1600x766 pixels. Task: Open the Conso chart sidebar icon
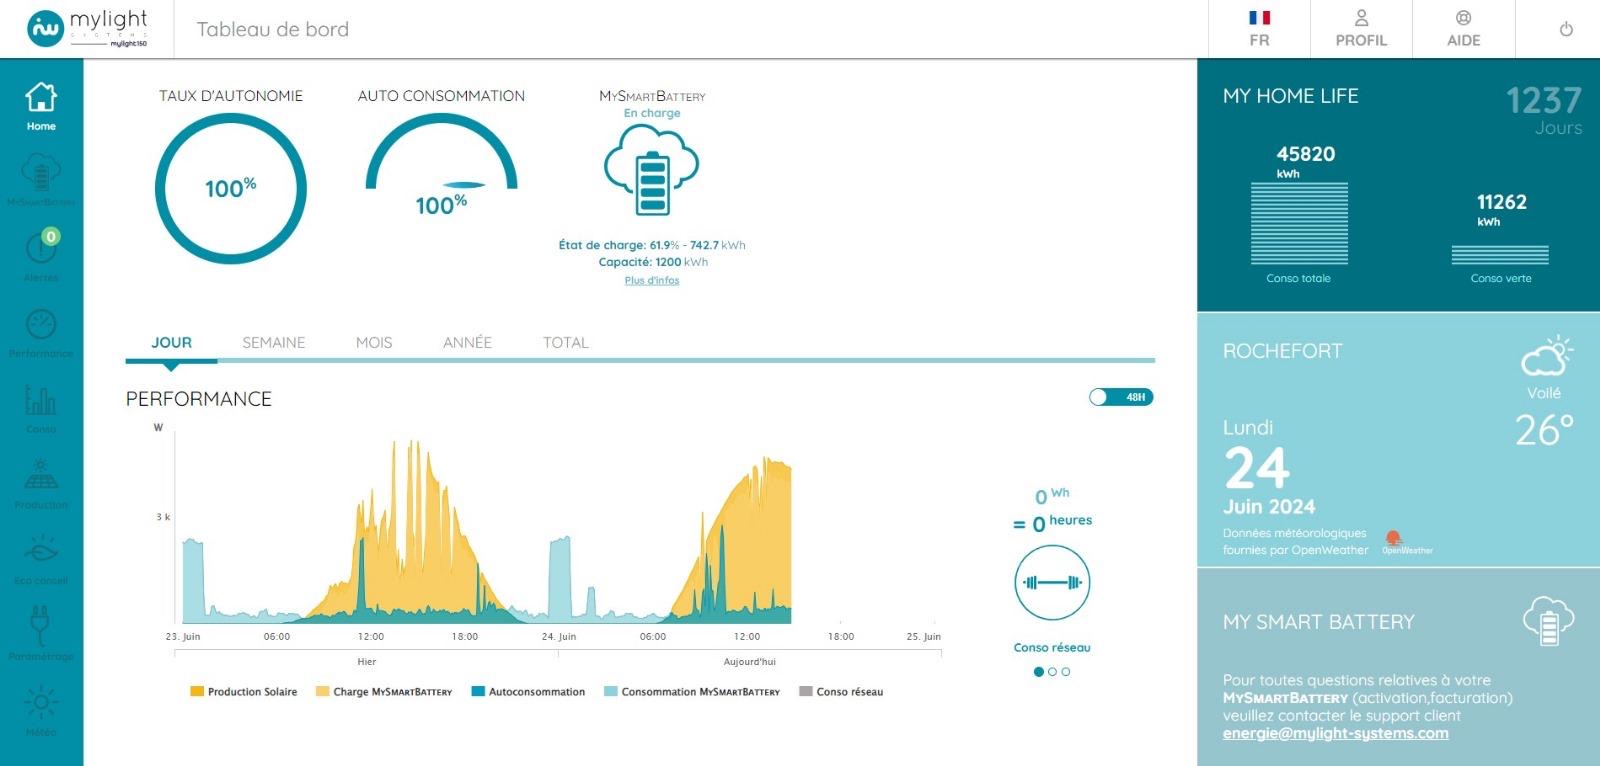click(41, 406)
